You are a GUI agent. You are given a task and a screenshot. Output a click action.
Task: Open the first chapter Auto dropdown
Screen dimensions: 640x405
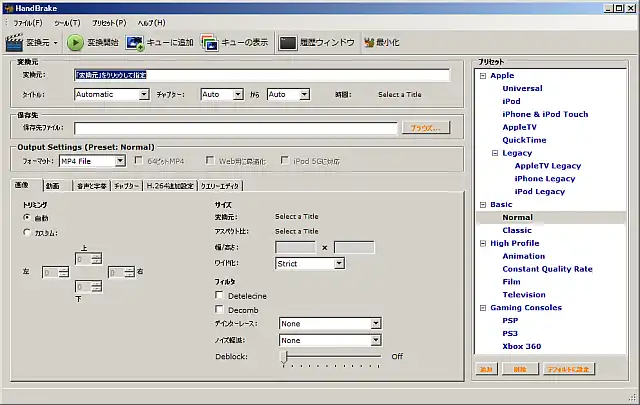(222, 95)
